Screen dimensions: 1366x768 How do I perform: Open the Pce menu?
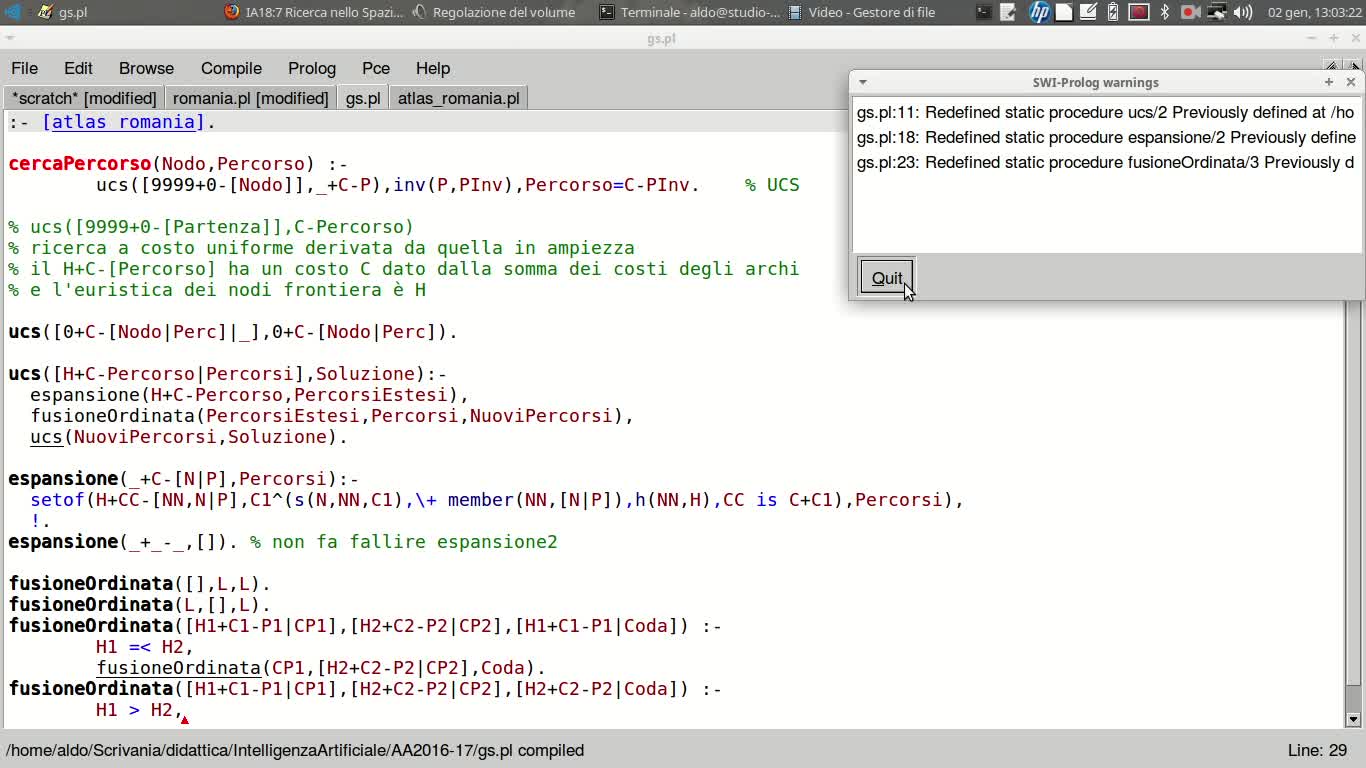click(376, 68)
